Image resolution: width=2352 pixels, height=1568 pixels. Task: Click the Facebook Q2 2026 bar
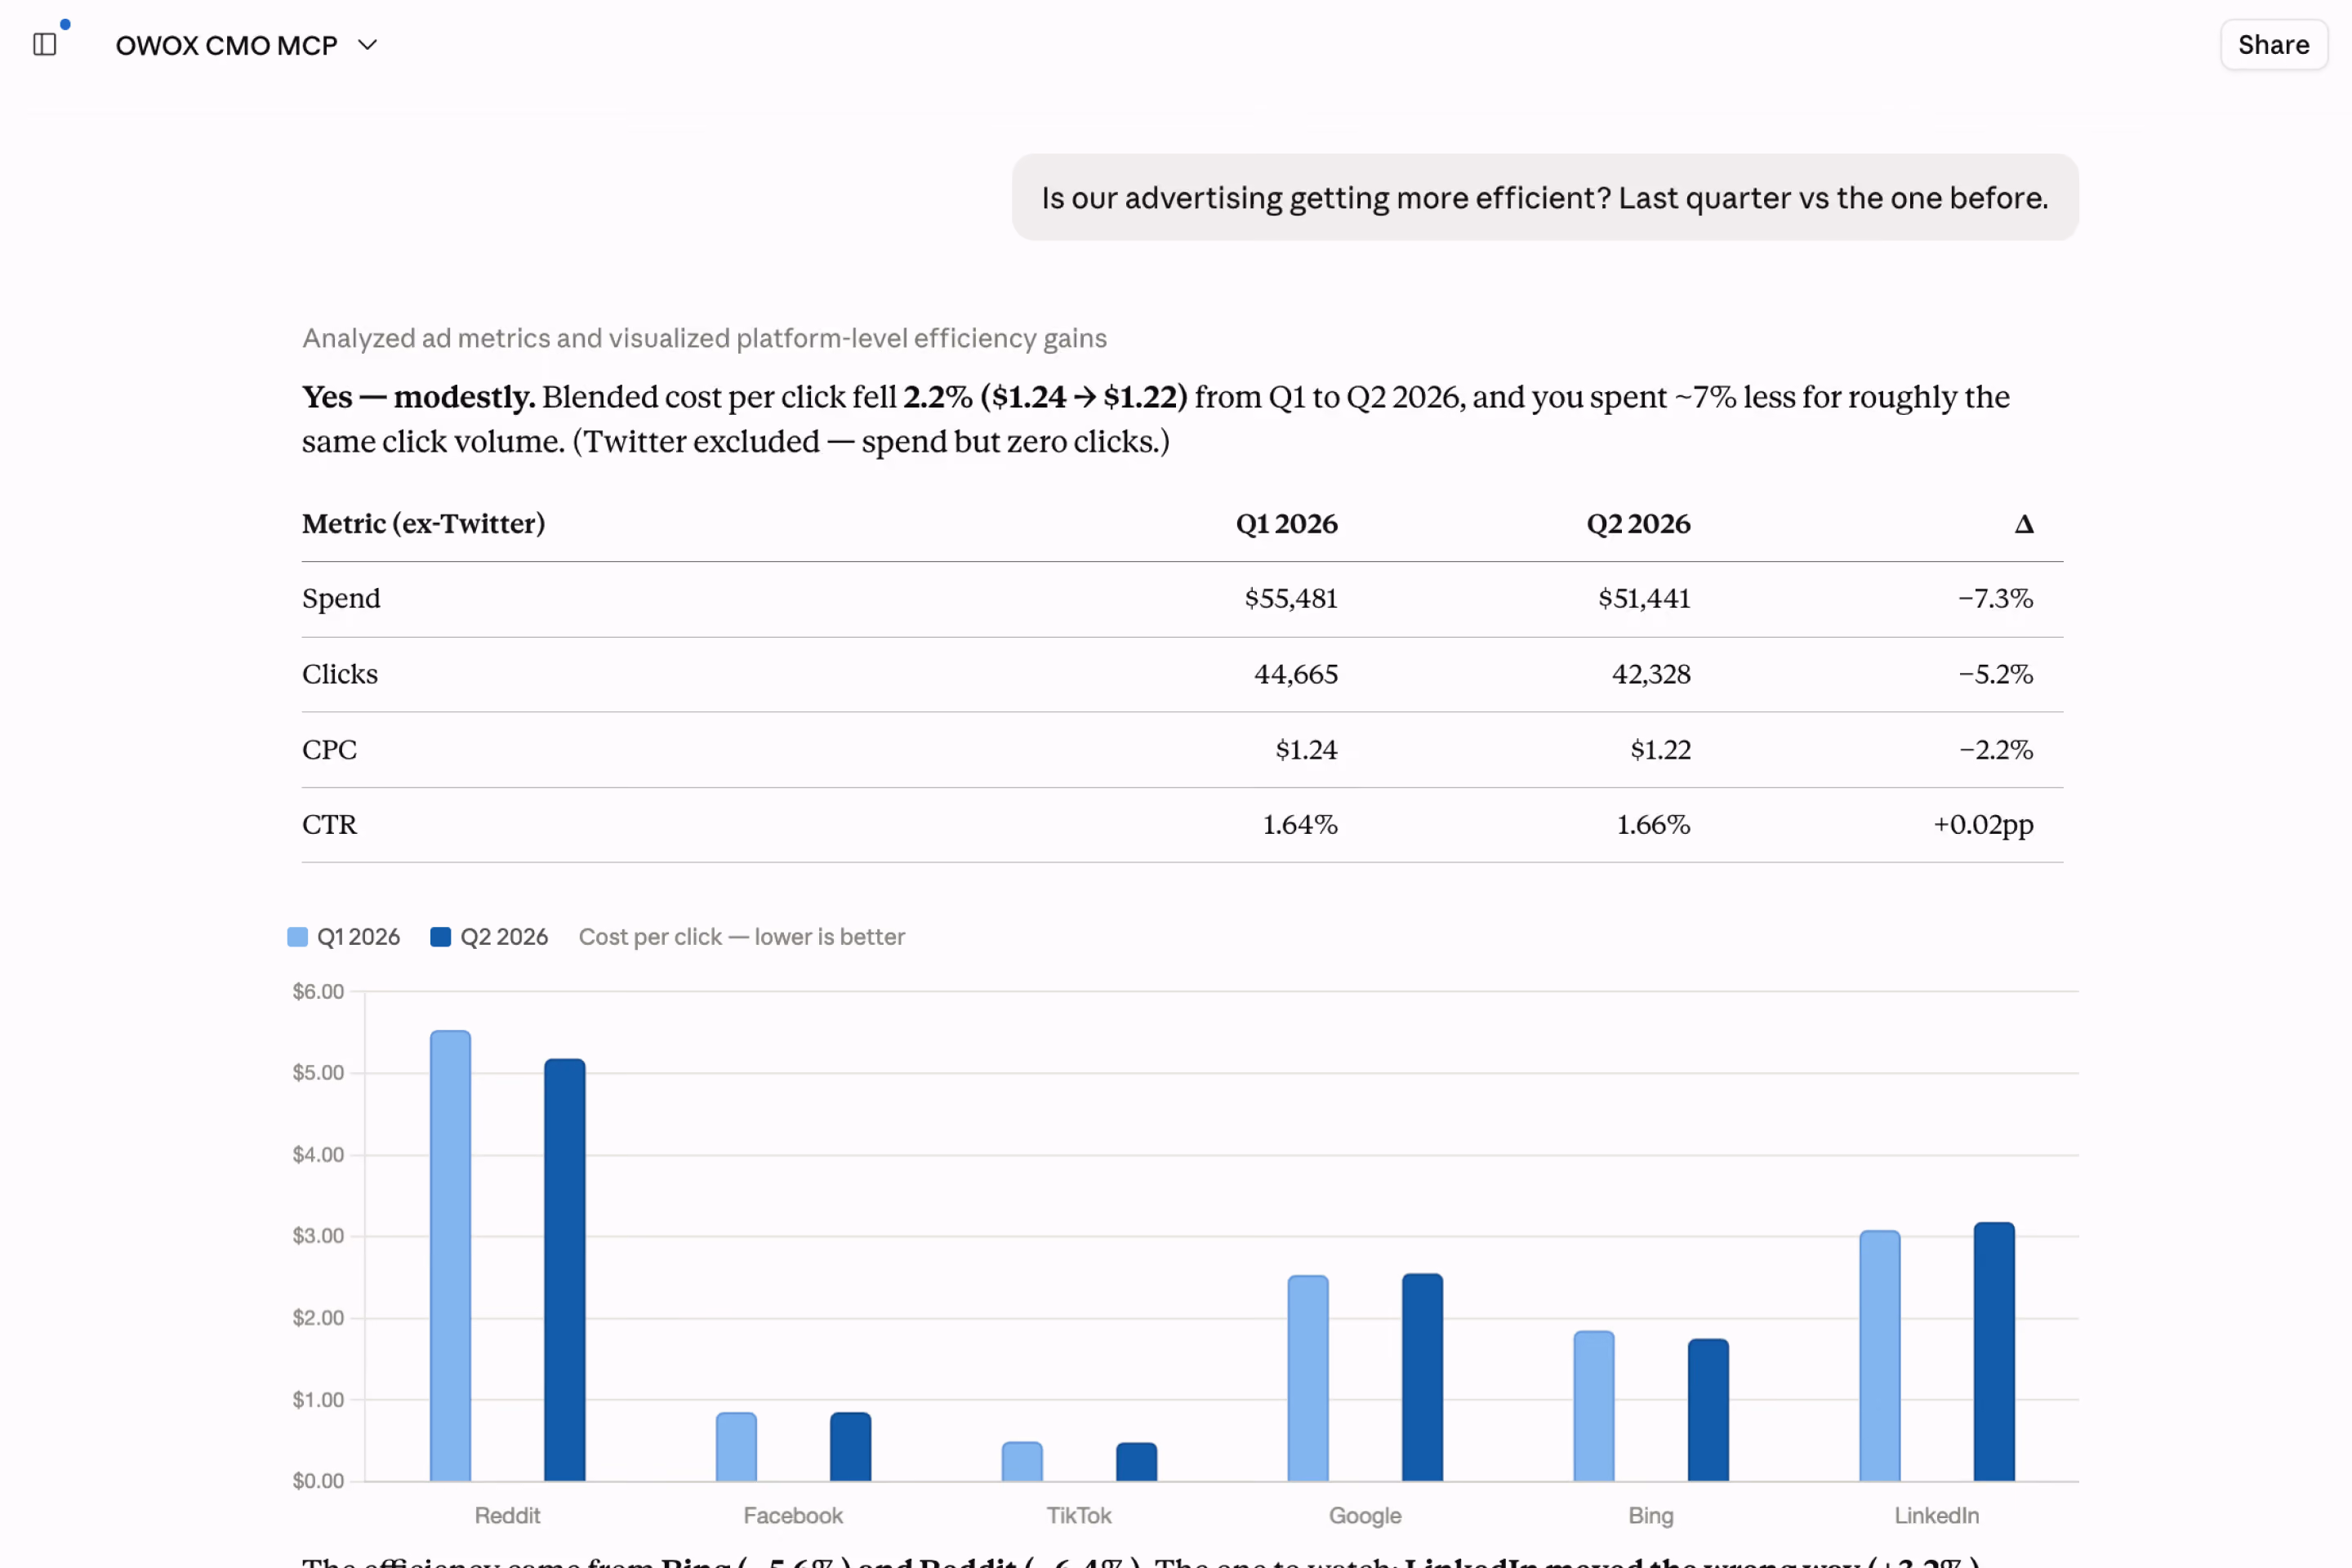click(850, 1447)
